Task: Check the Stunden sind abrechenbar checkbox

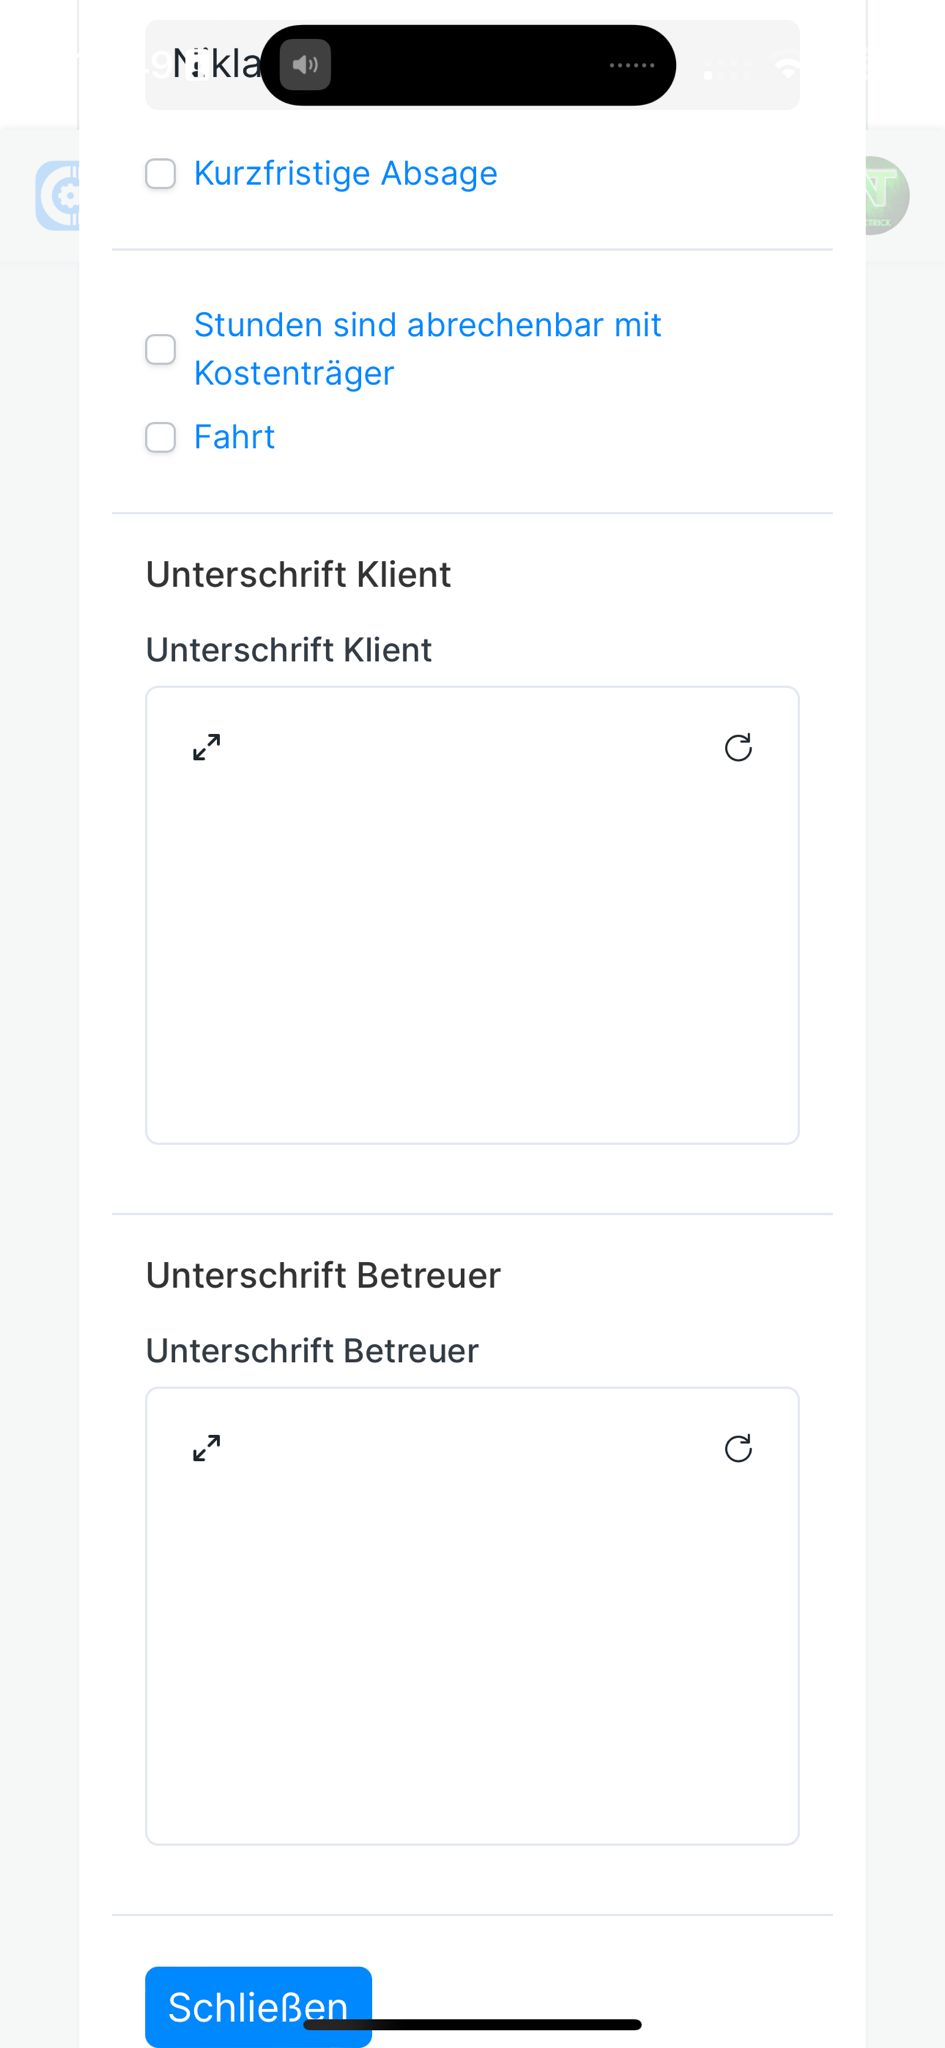Action: coord(161,350)
